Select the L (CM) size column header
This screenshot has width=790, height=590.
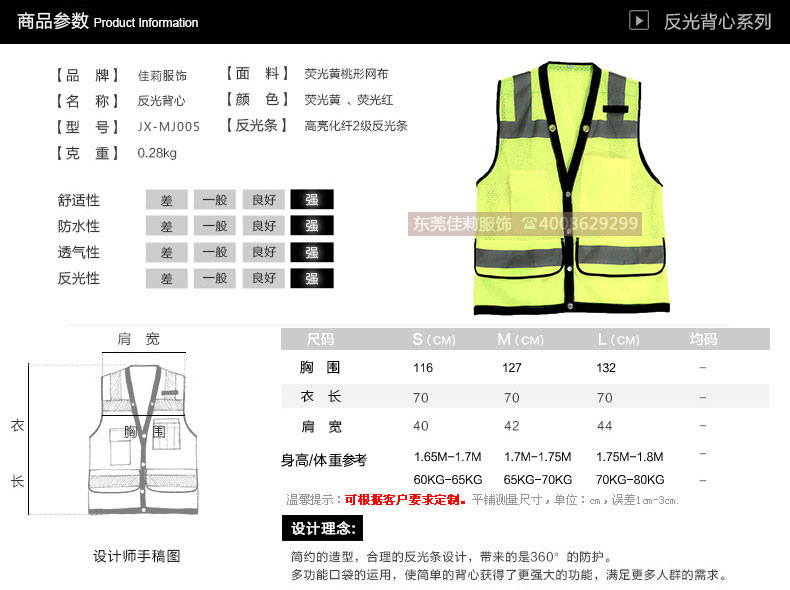click(x=618, y=340)
